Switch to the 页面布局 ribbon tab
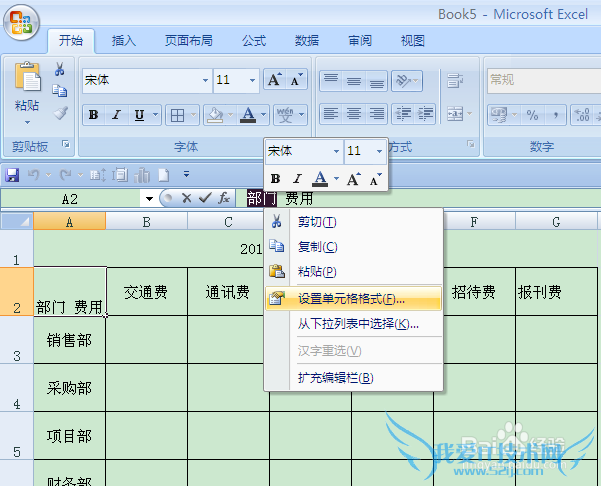The width and height of the screenshot is (601, 486). click(x=188, y=41)
